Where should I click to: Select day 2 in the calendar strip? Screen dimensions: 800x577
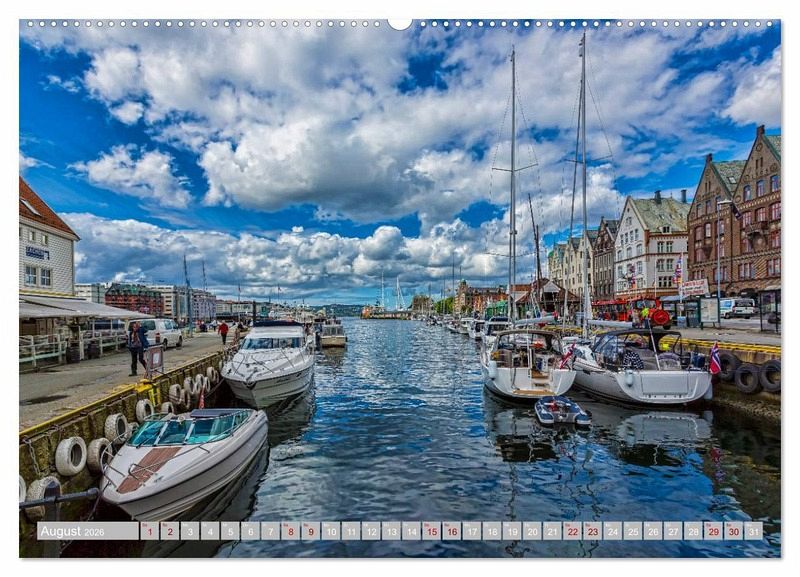[x=169, y=531]
